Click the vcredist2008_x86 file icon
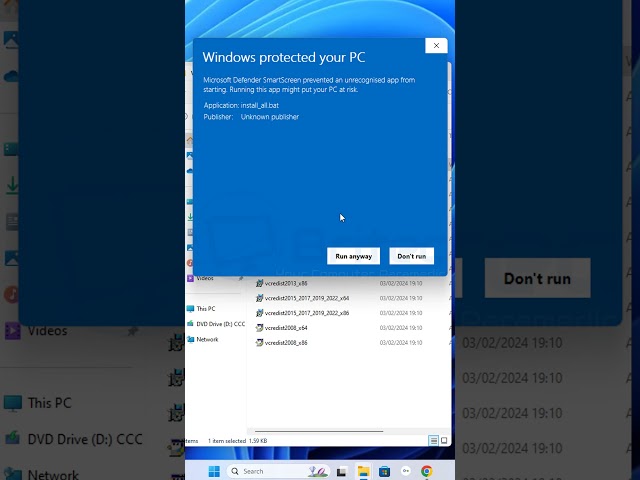Screen dimensions: 640x480 pos(259,342)
